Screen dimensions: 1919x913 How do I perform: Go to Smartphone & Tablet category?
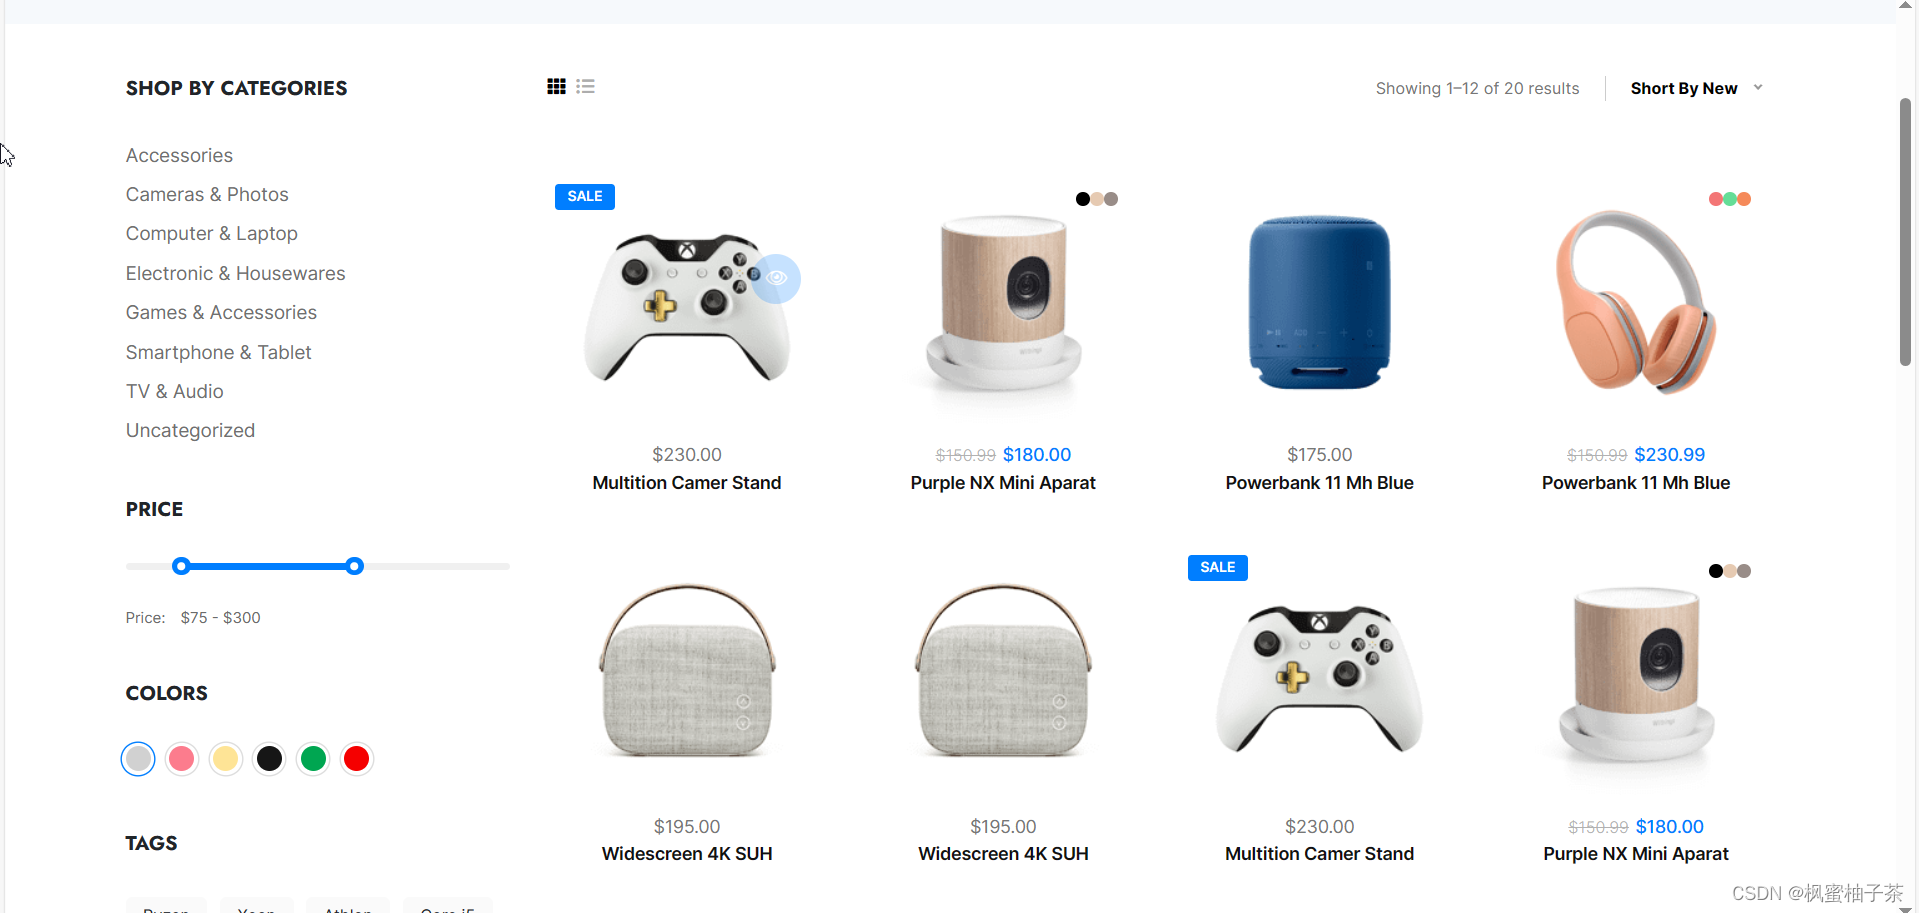click(219, 353)
